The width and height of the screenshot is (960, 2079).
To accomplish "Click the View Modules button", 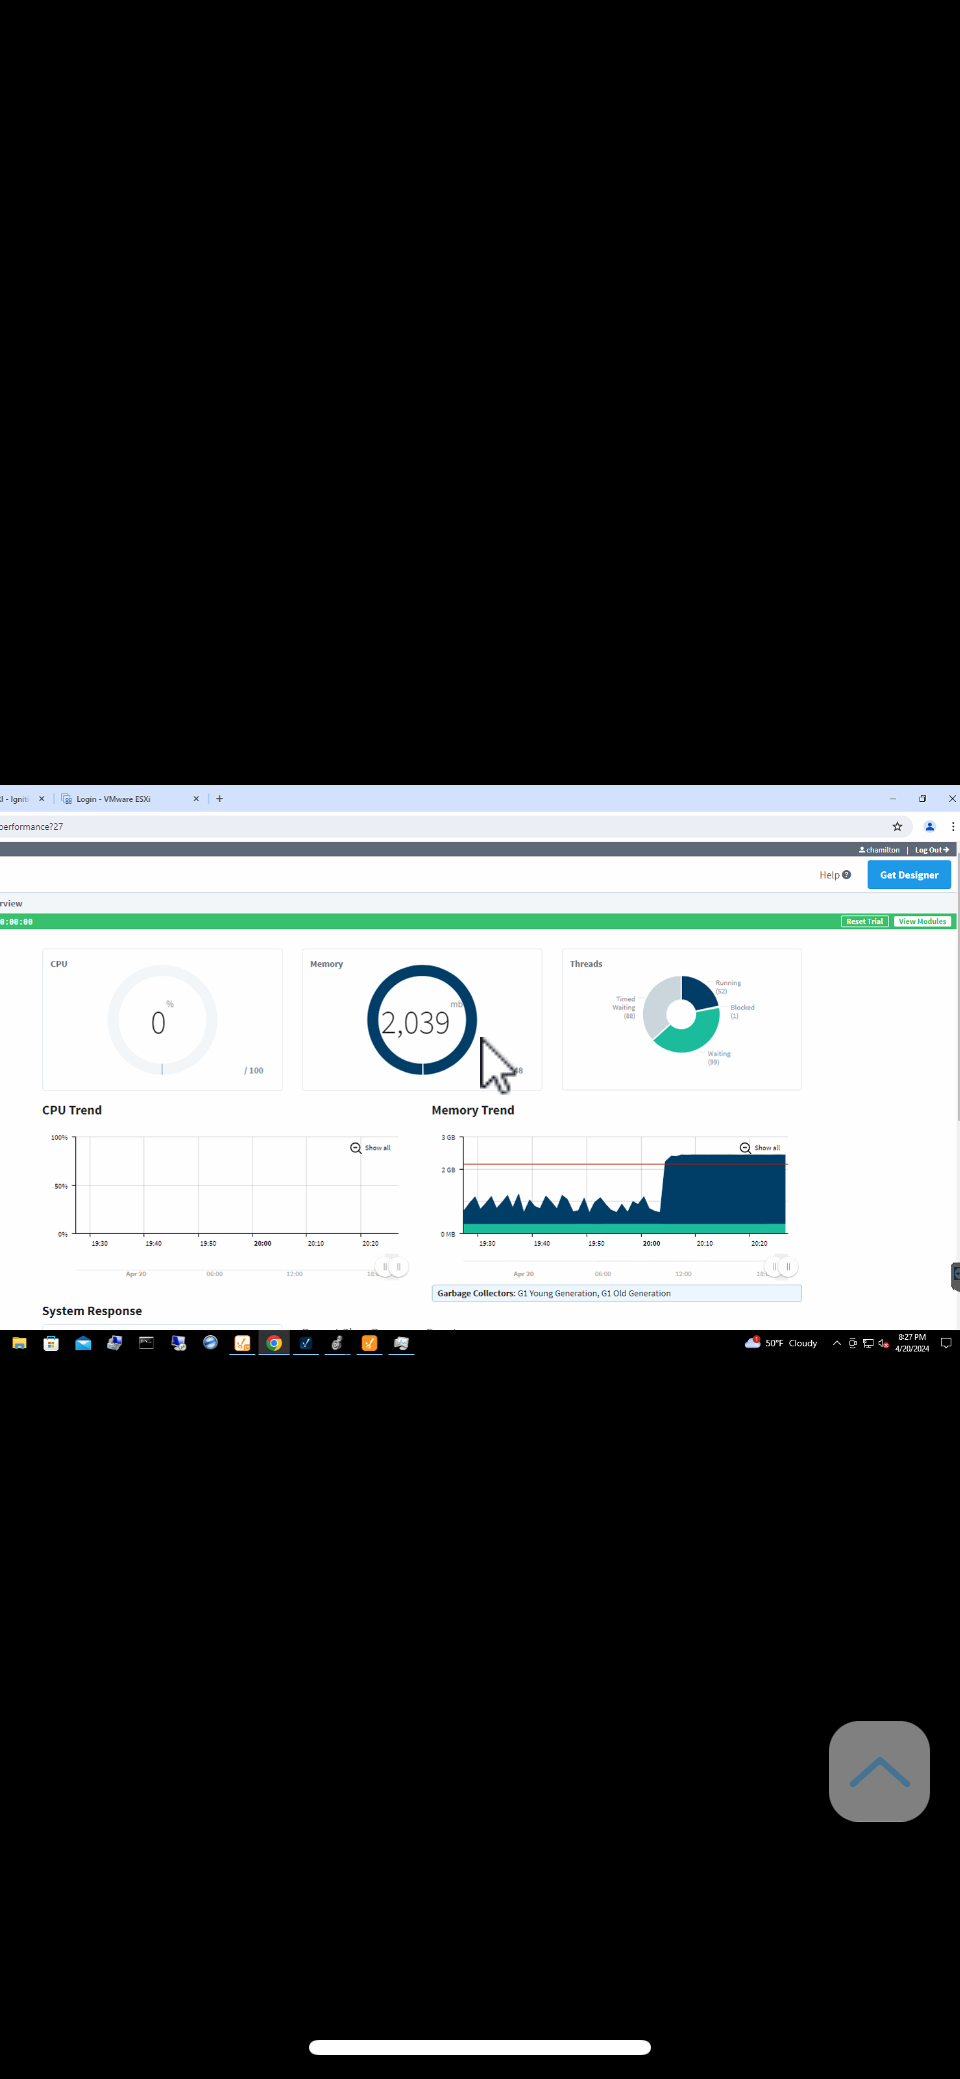I will pyautogui.click(x=922, y=922).
